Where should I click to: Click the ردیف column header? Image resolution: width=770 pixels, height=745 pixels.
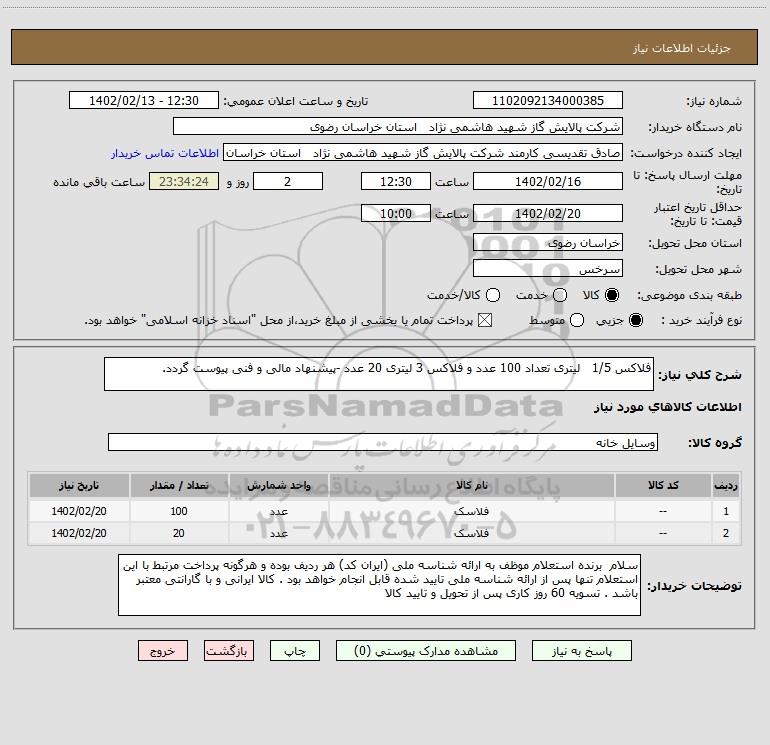(x=726, y=485)
